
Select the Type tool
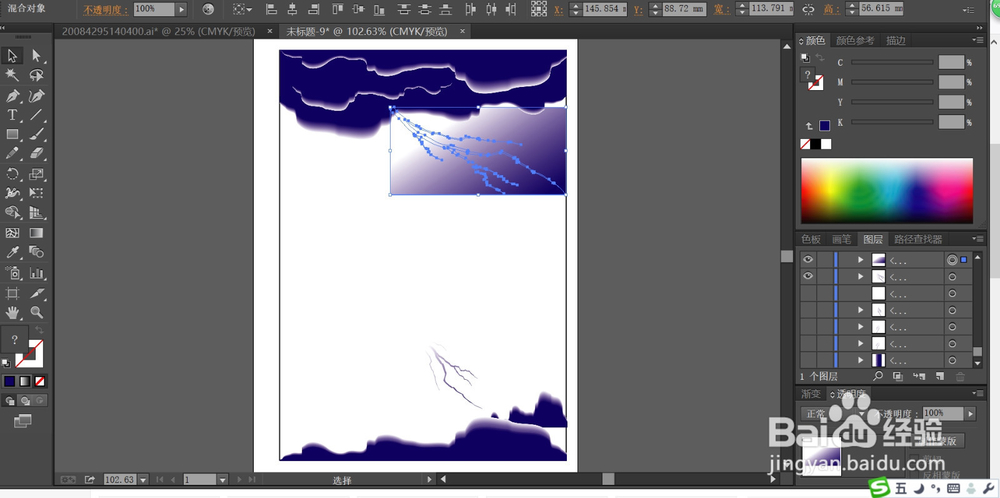click(12, 115)
